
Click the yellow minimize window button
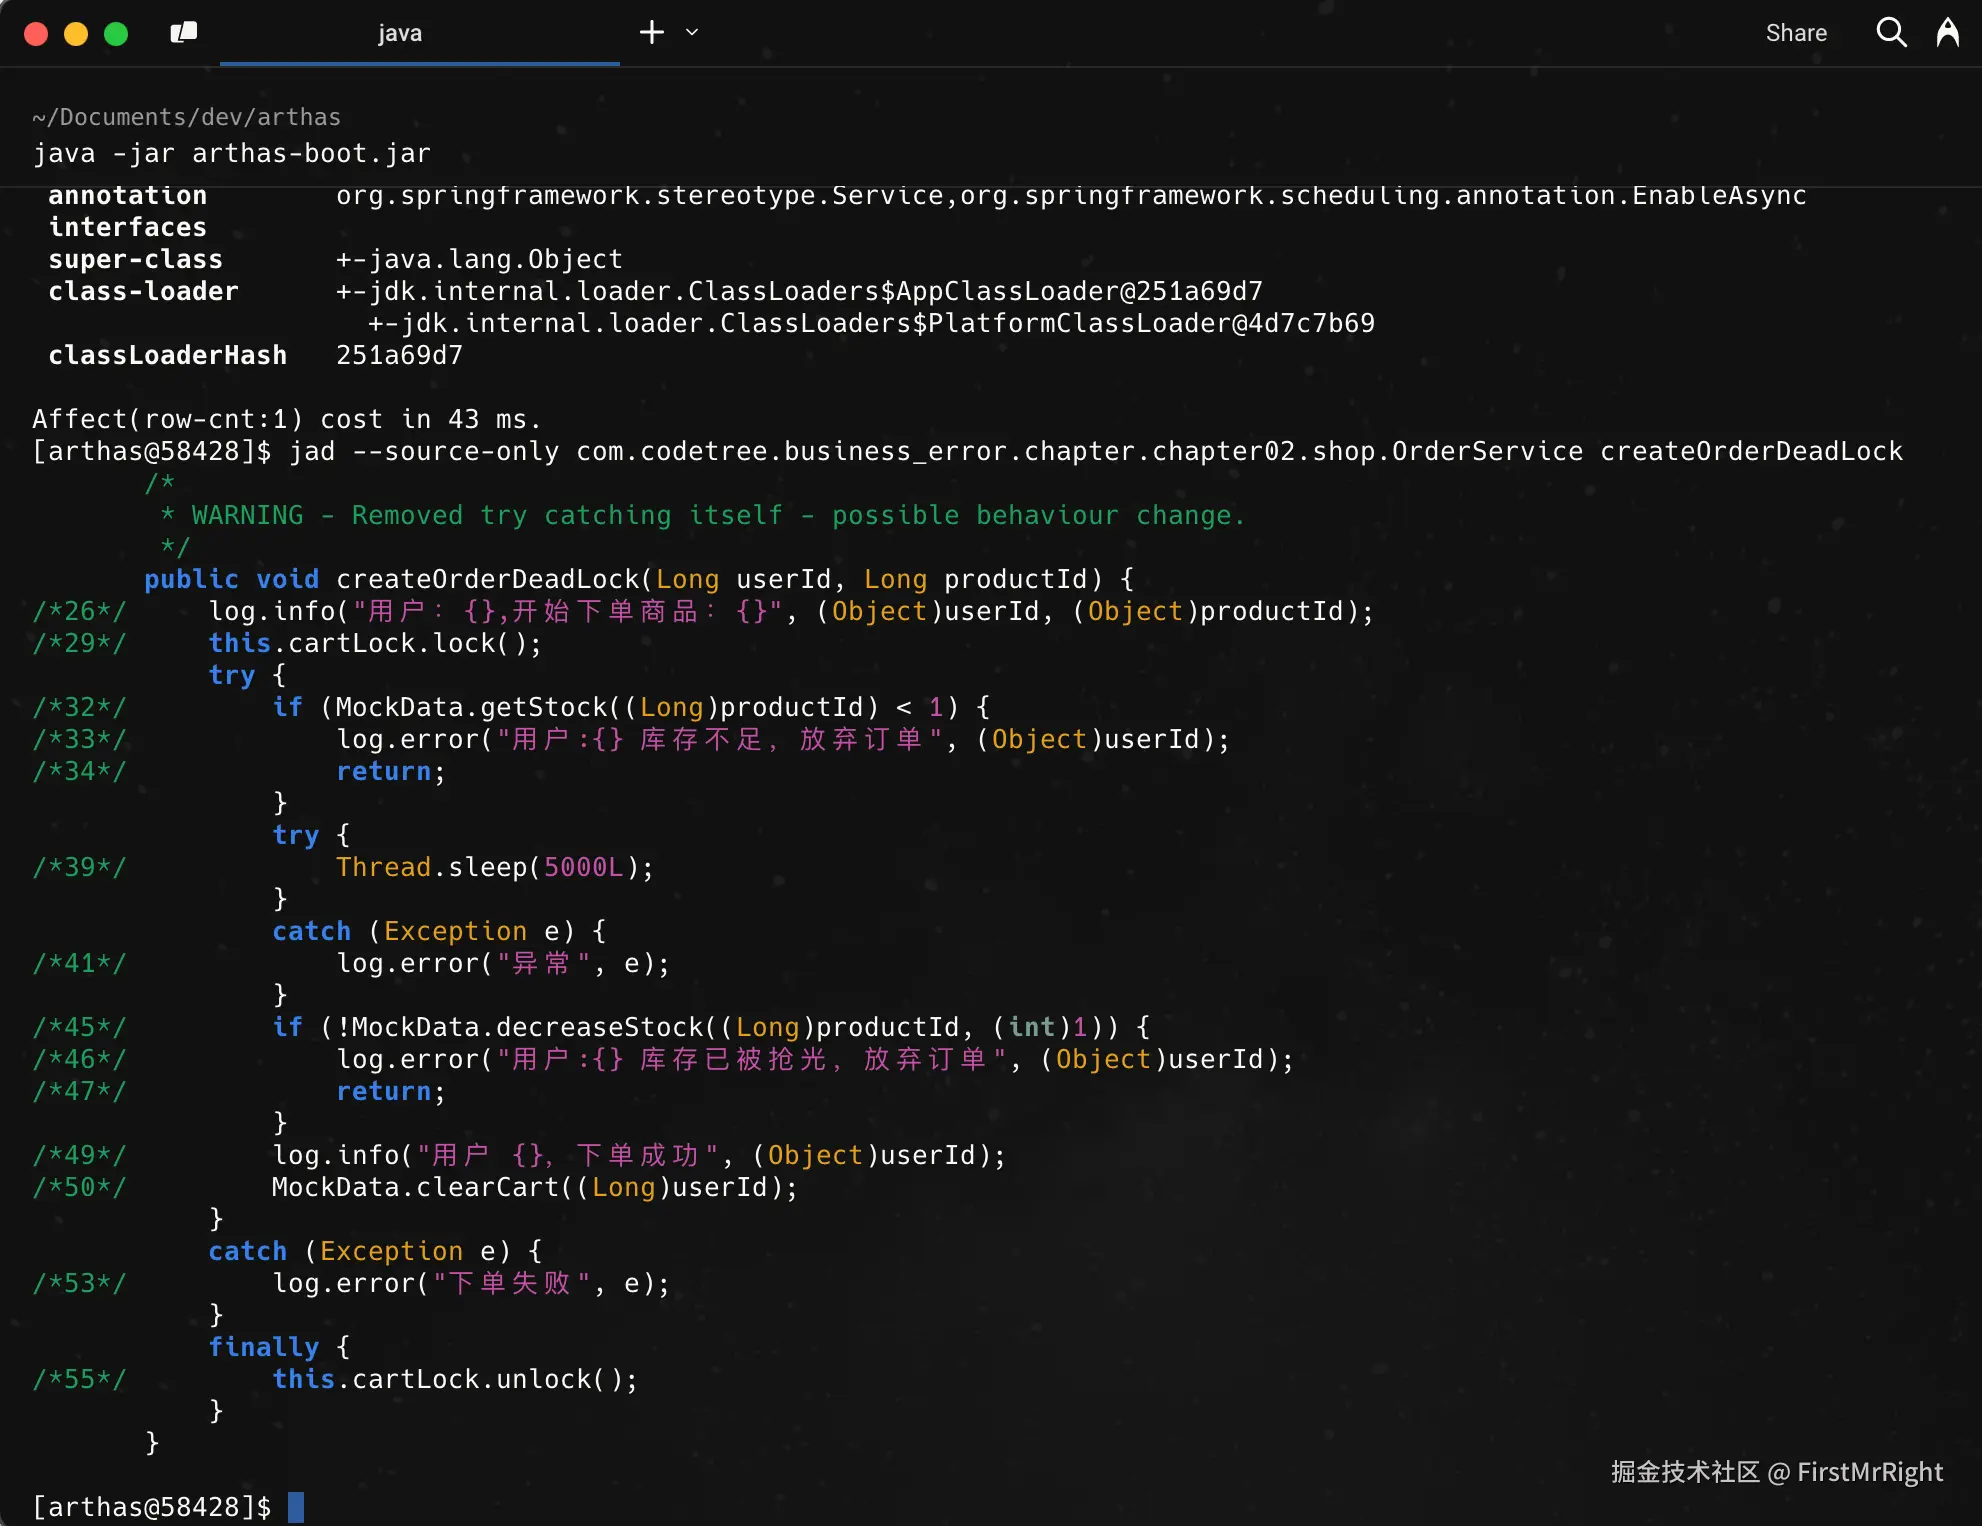[76, 34]
